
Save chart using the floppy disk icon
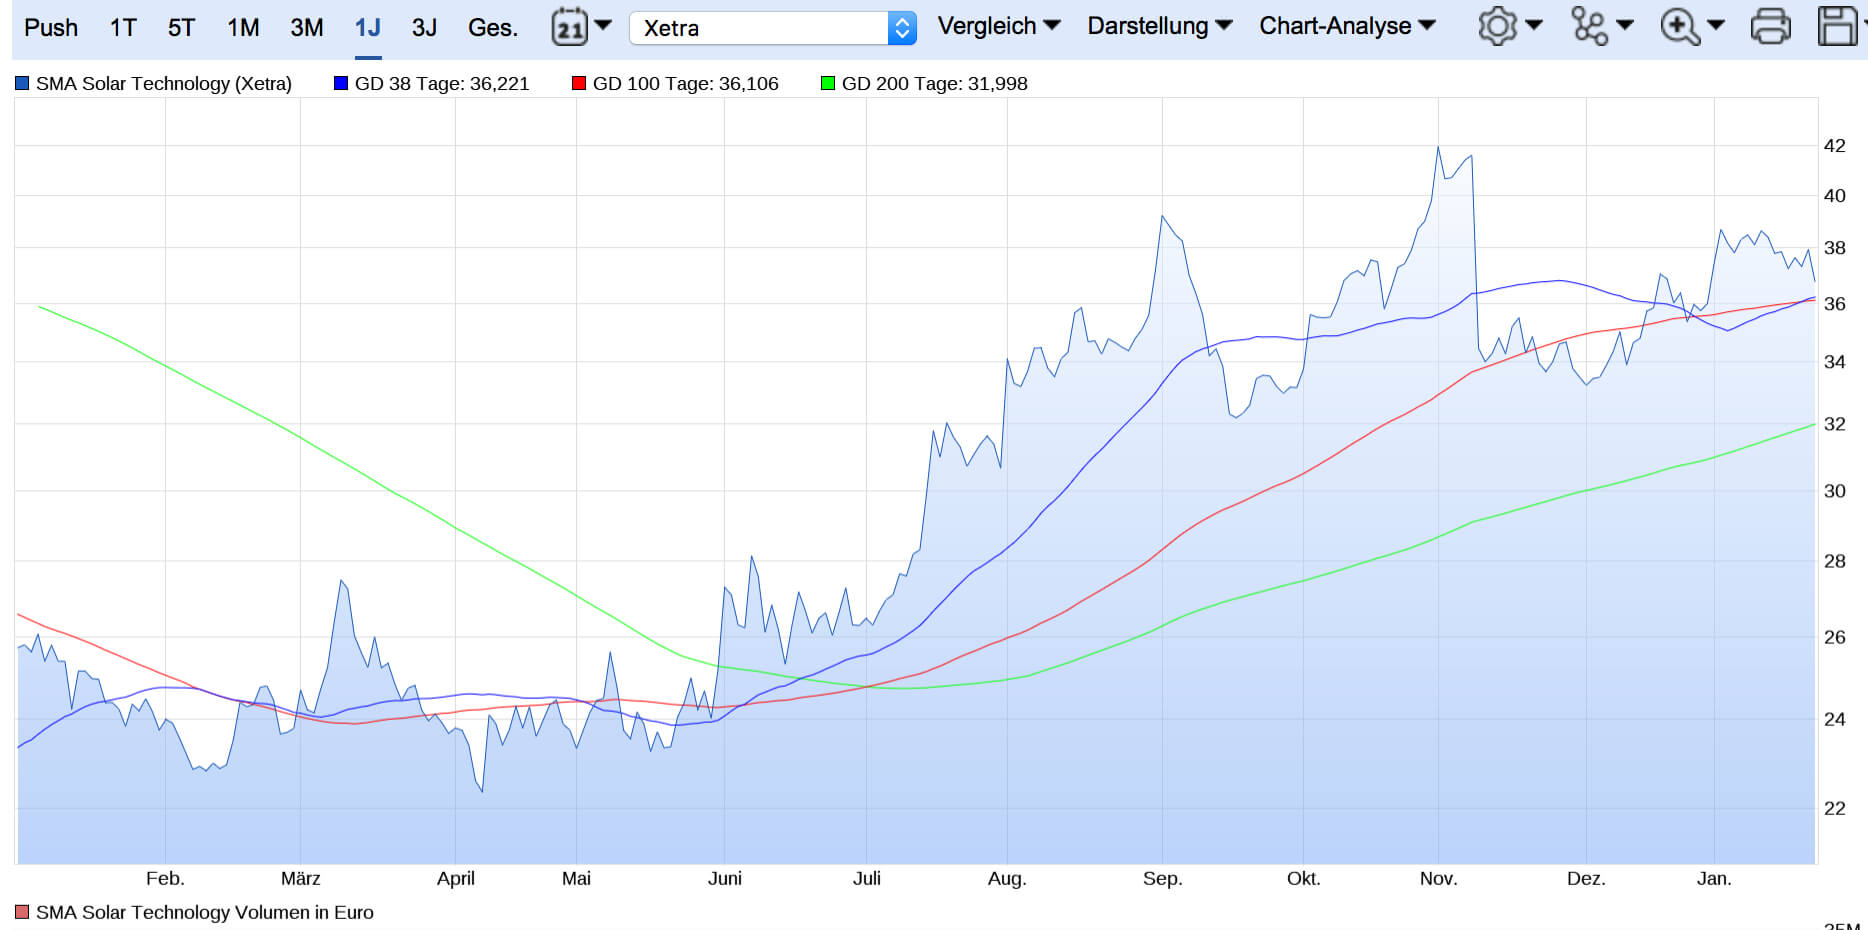1836,26
